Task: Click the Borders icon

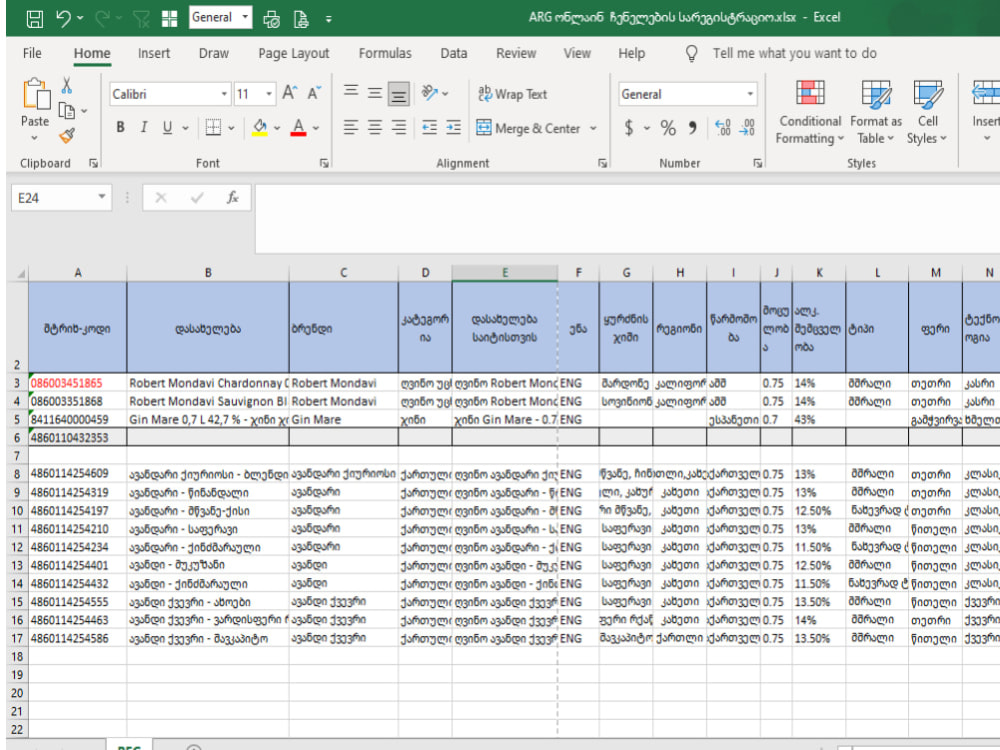Action: coord(213,128)
